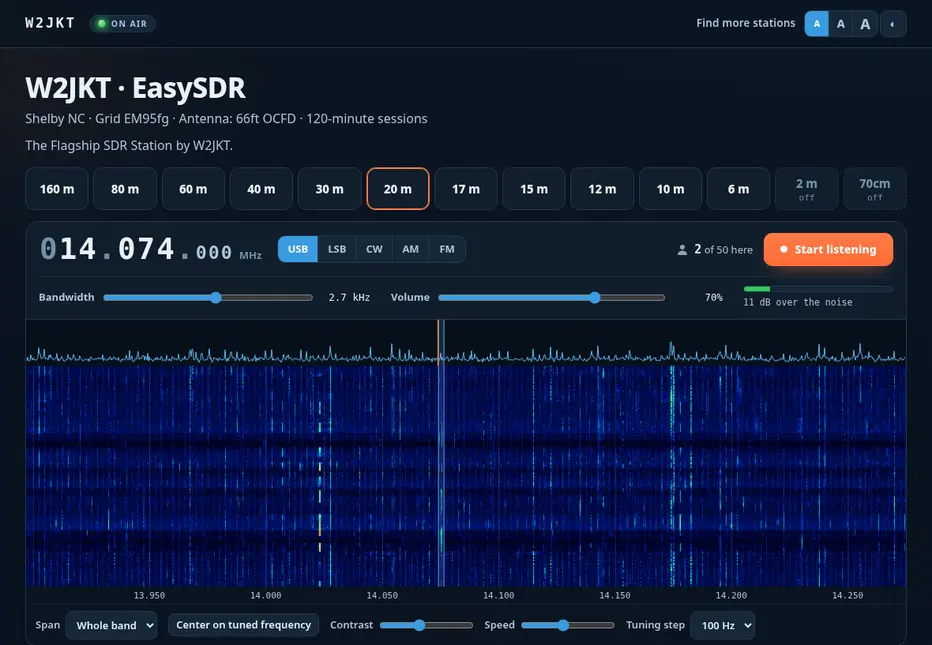Click the 2 m off band button
Screen dimensions: 932x645
click(x=807, y=189)
